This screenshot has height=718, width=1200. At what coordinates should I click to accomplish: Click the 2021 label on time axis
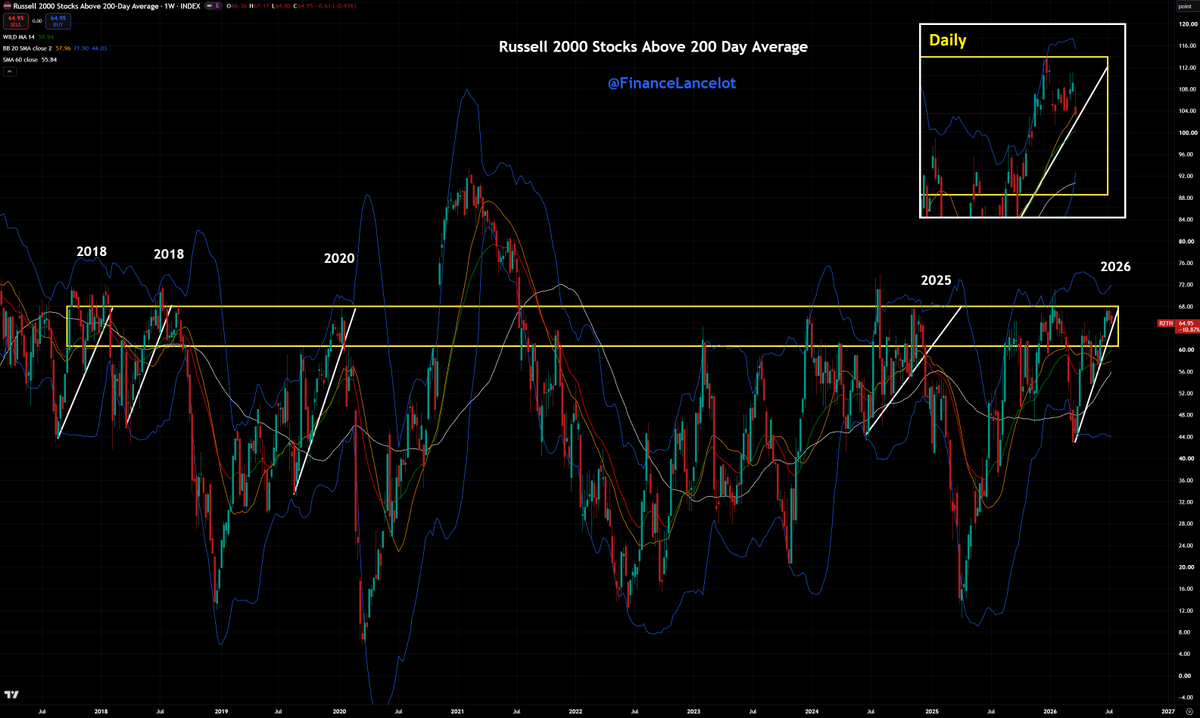(457, 710)
